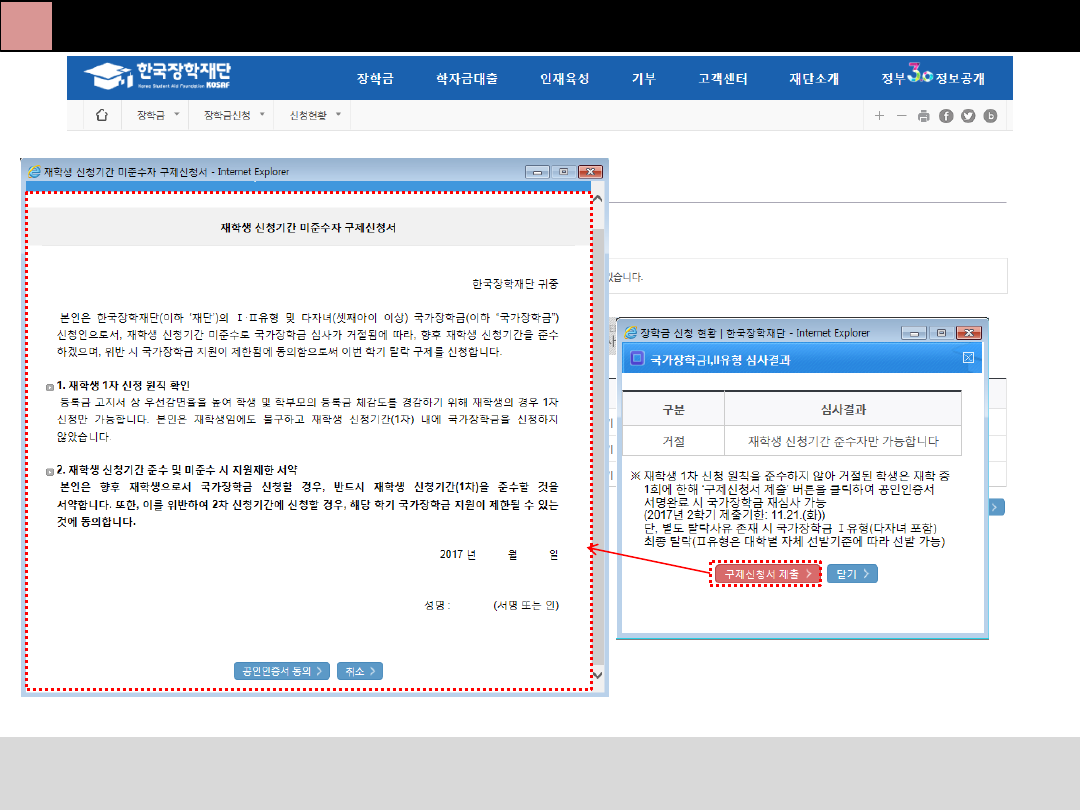1080x810 pixels.
Task: Click the 구제신청서 제출 button
Action: [767, 574]
